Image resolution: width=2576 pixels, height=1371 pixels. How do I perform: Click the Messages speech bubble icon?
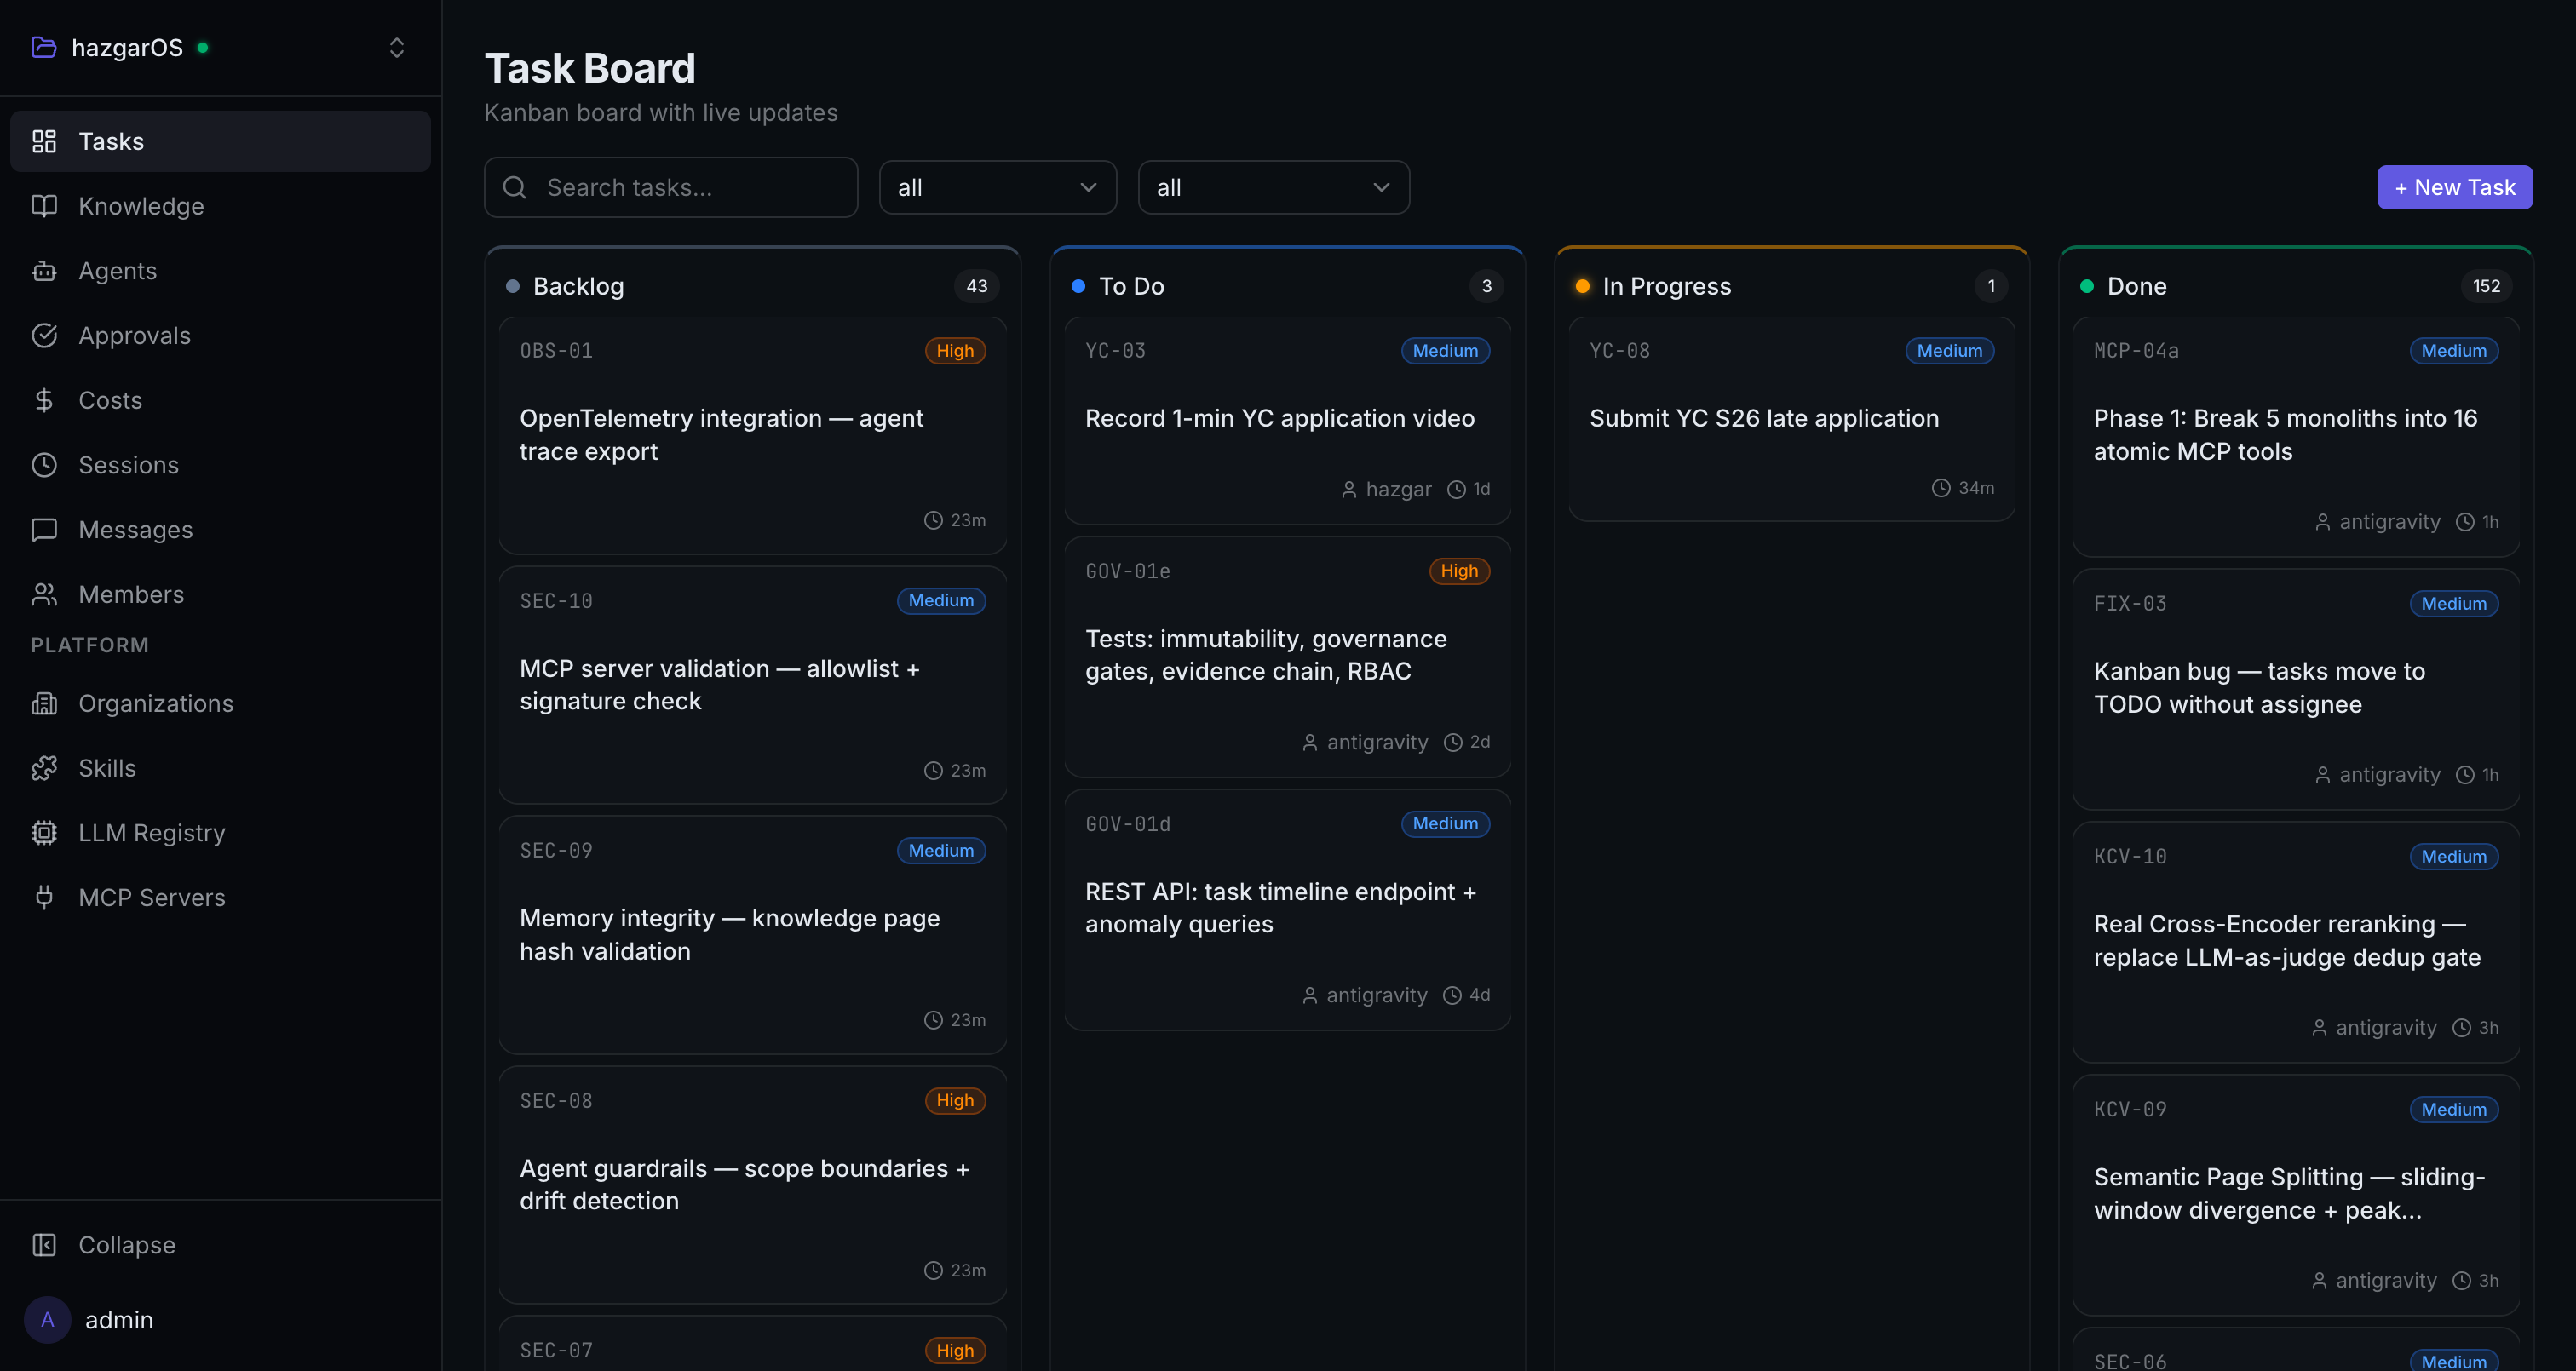44,530
